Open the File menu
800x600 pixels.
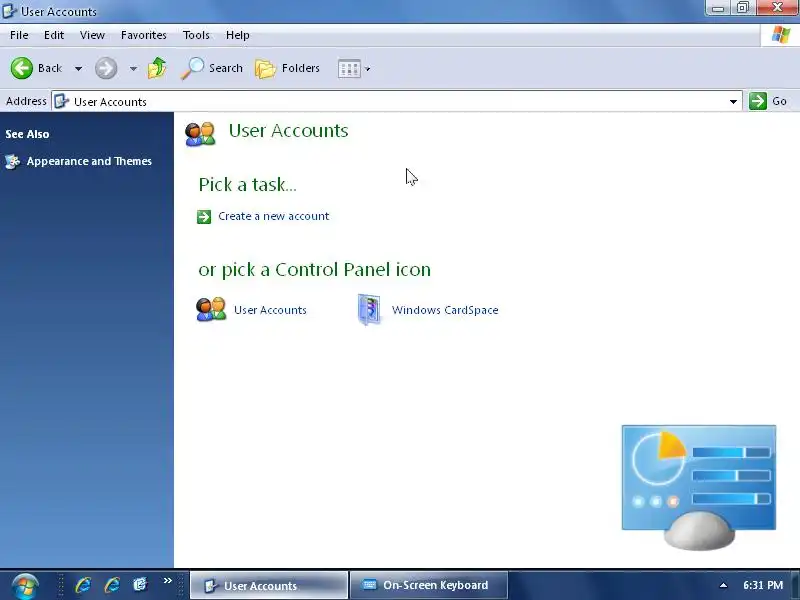19,35
